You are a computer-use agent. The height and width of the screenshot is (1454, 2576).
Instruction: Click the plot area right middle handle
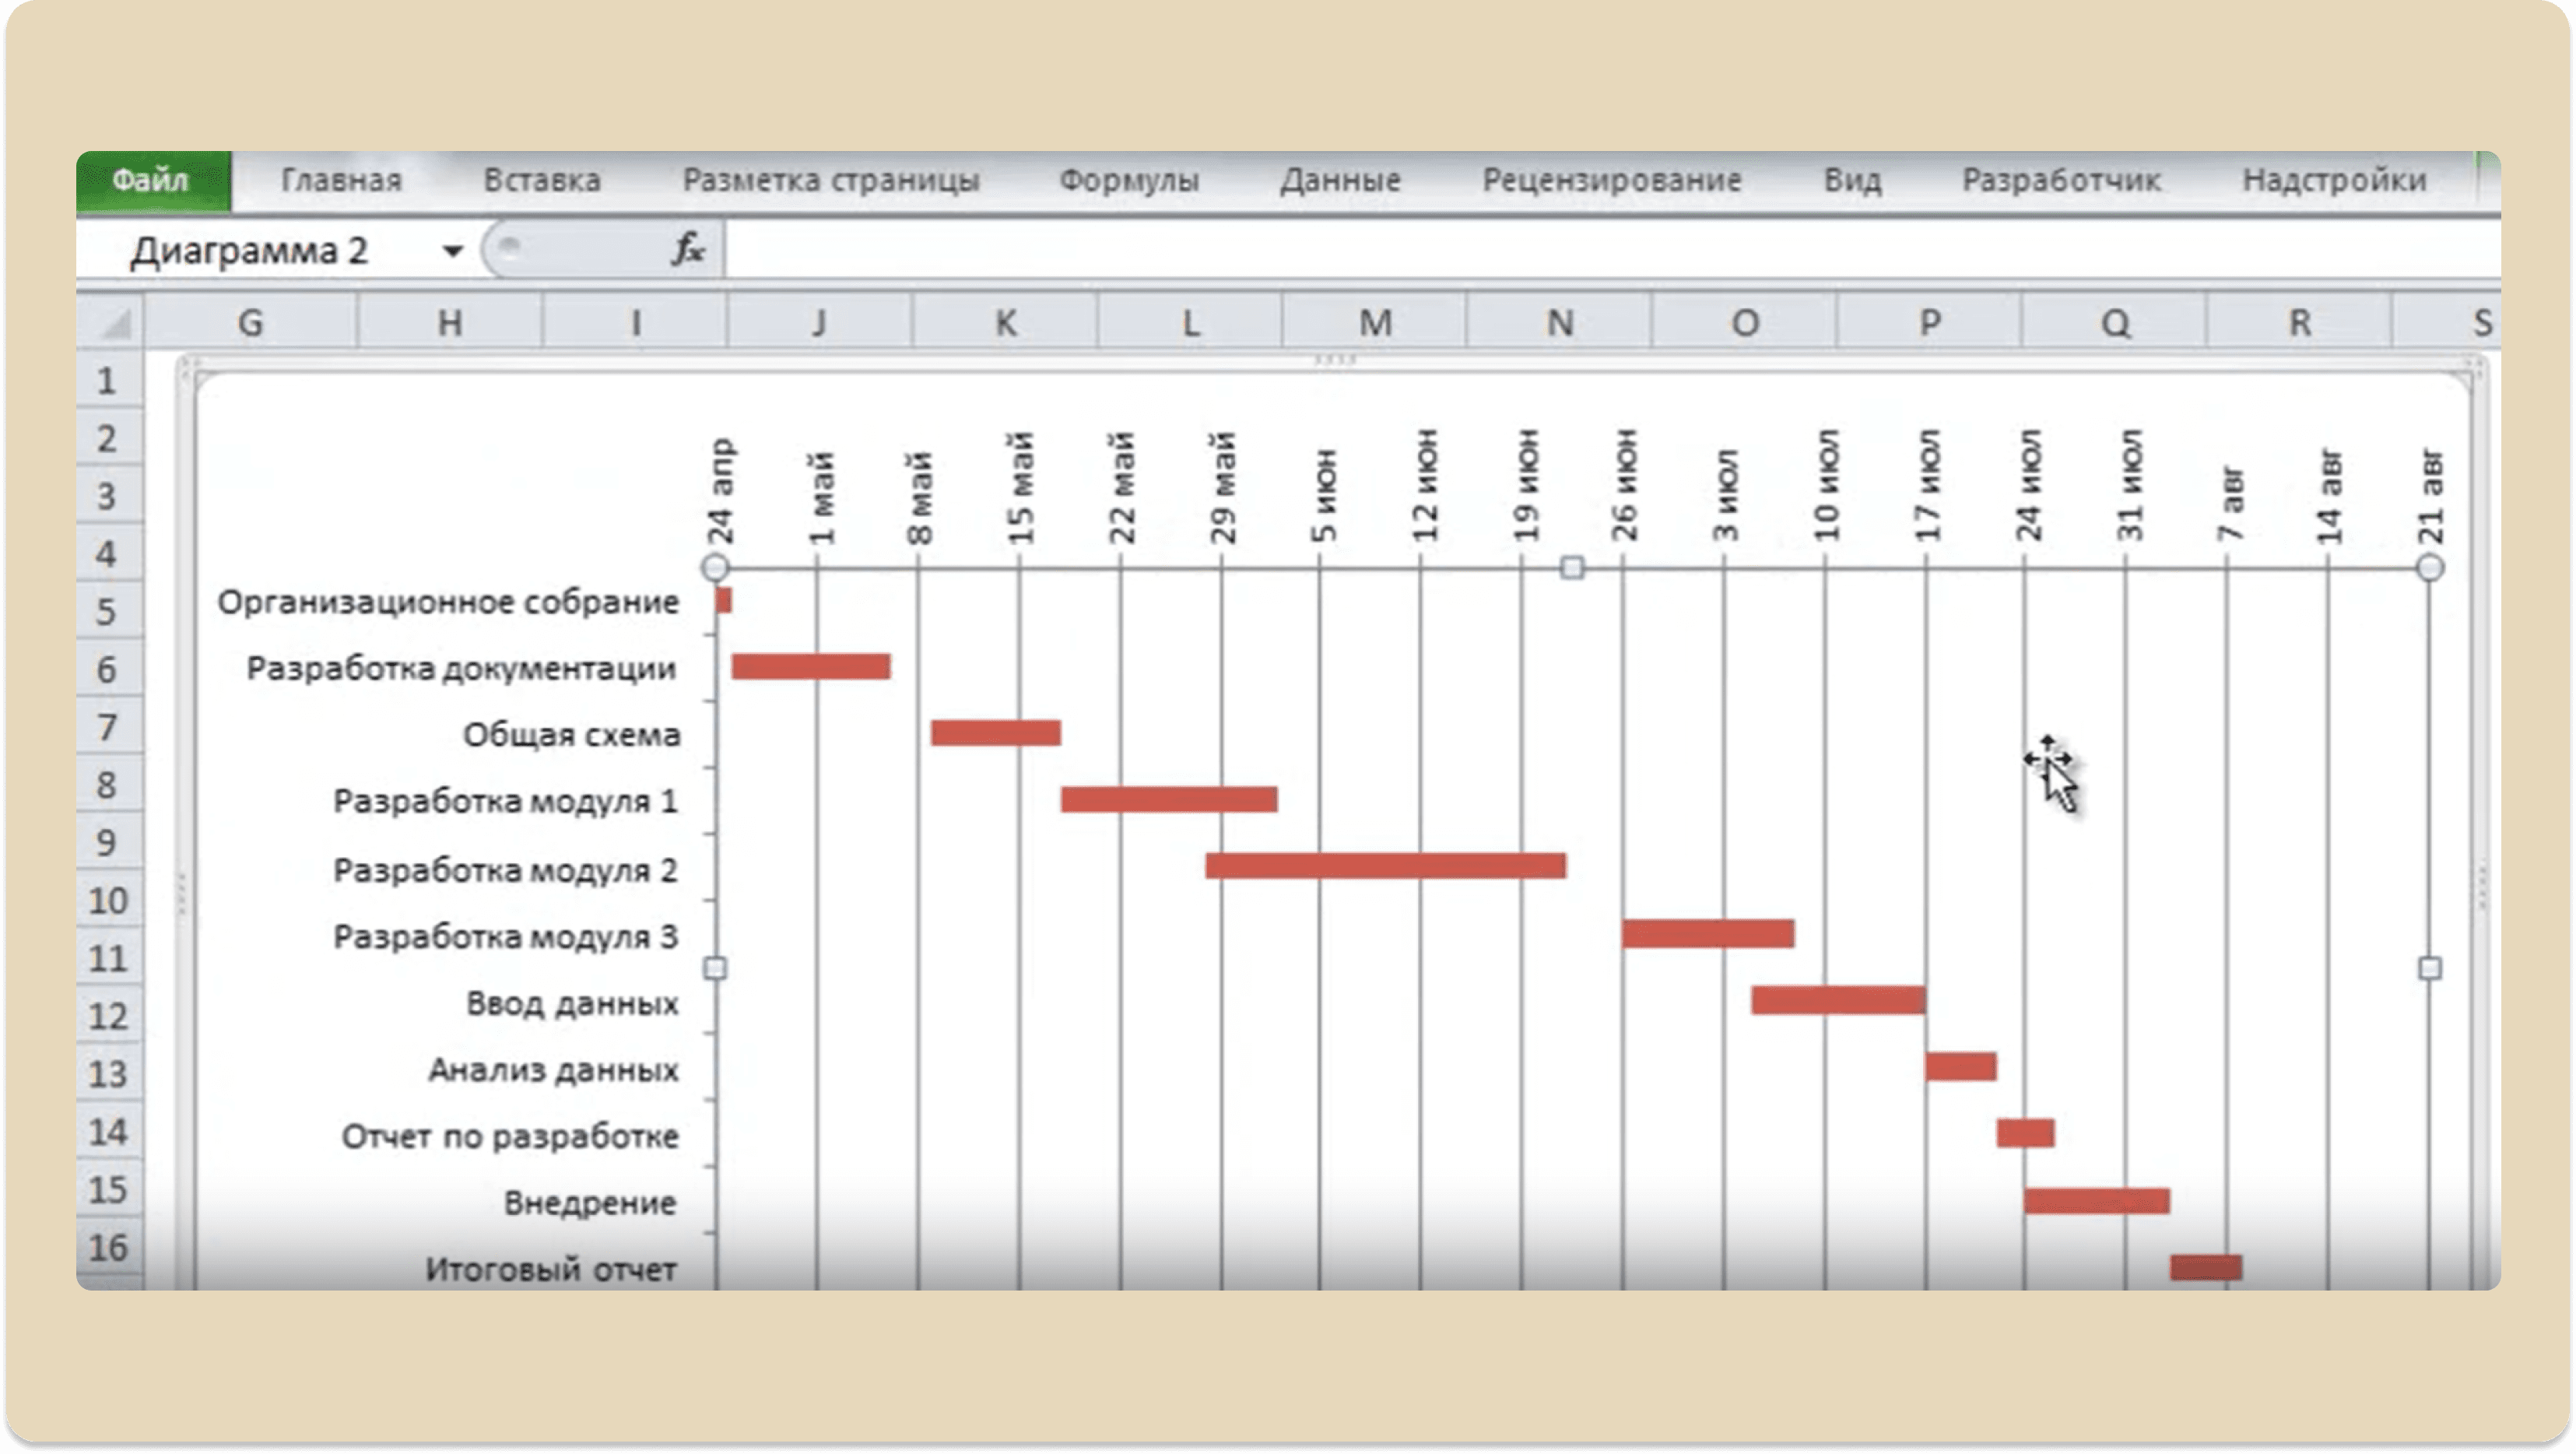[2430, 967]
